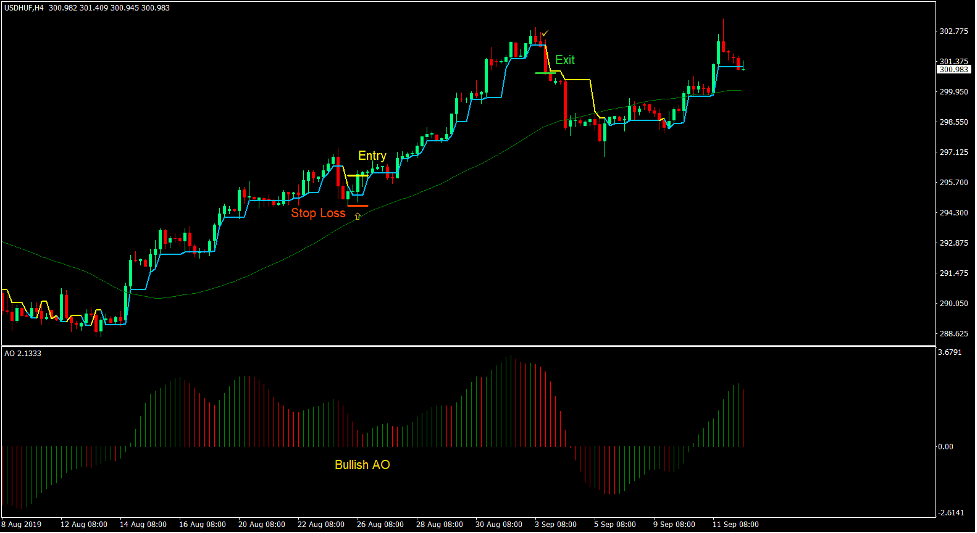Click the checkmark signal icon at the chart peak
Viewport: 977px width, 533px height.
[544, 33]
